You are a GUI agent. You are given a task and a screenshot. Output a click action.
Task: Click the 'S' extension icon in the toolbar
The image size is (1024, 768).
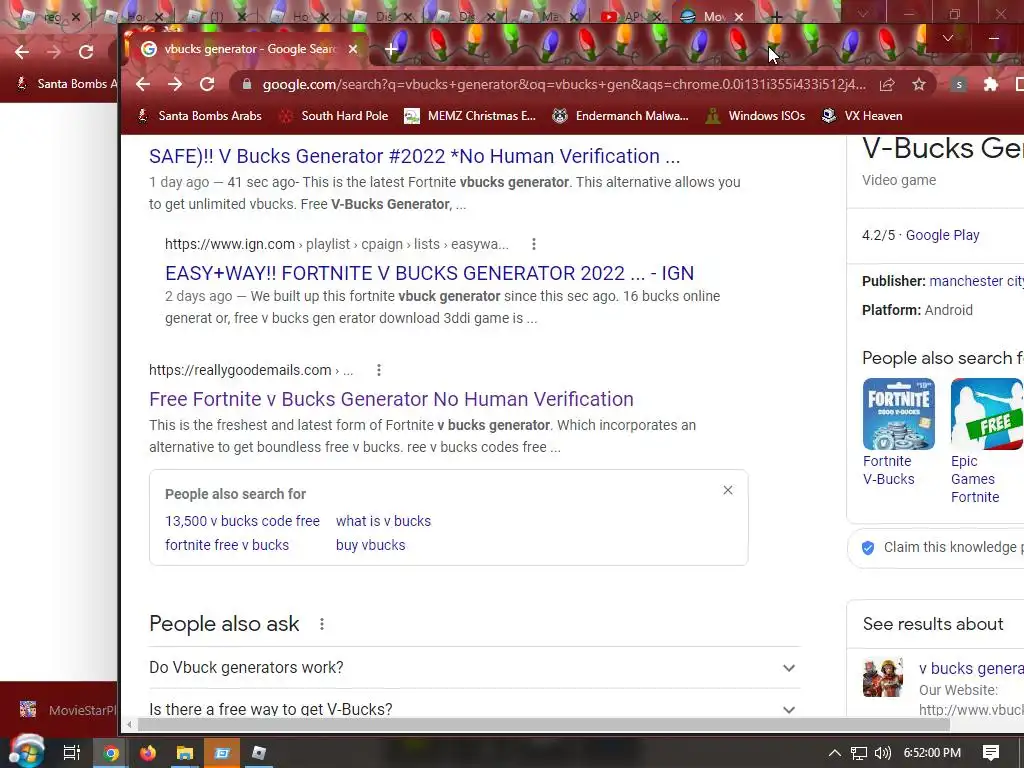tap(958, 84)
